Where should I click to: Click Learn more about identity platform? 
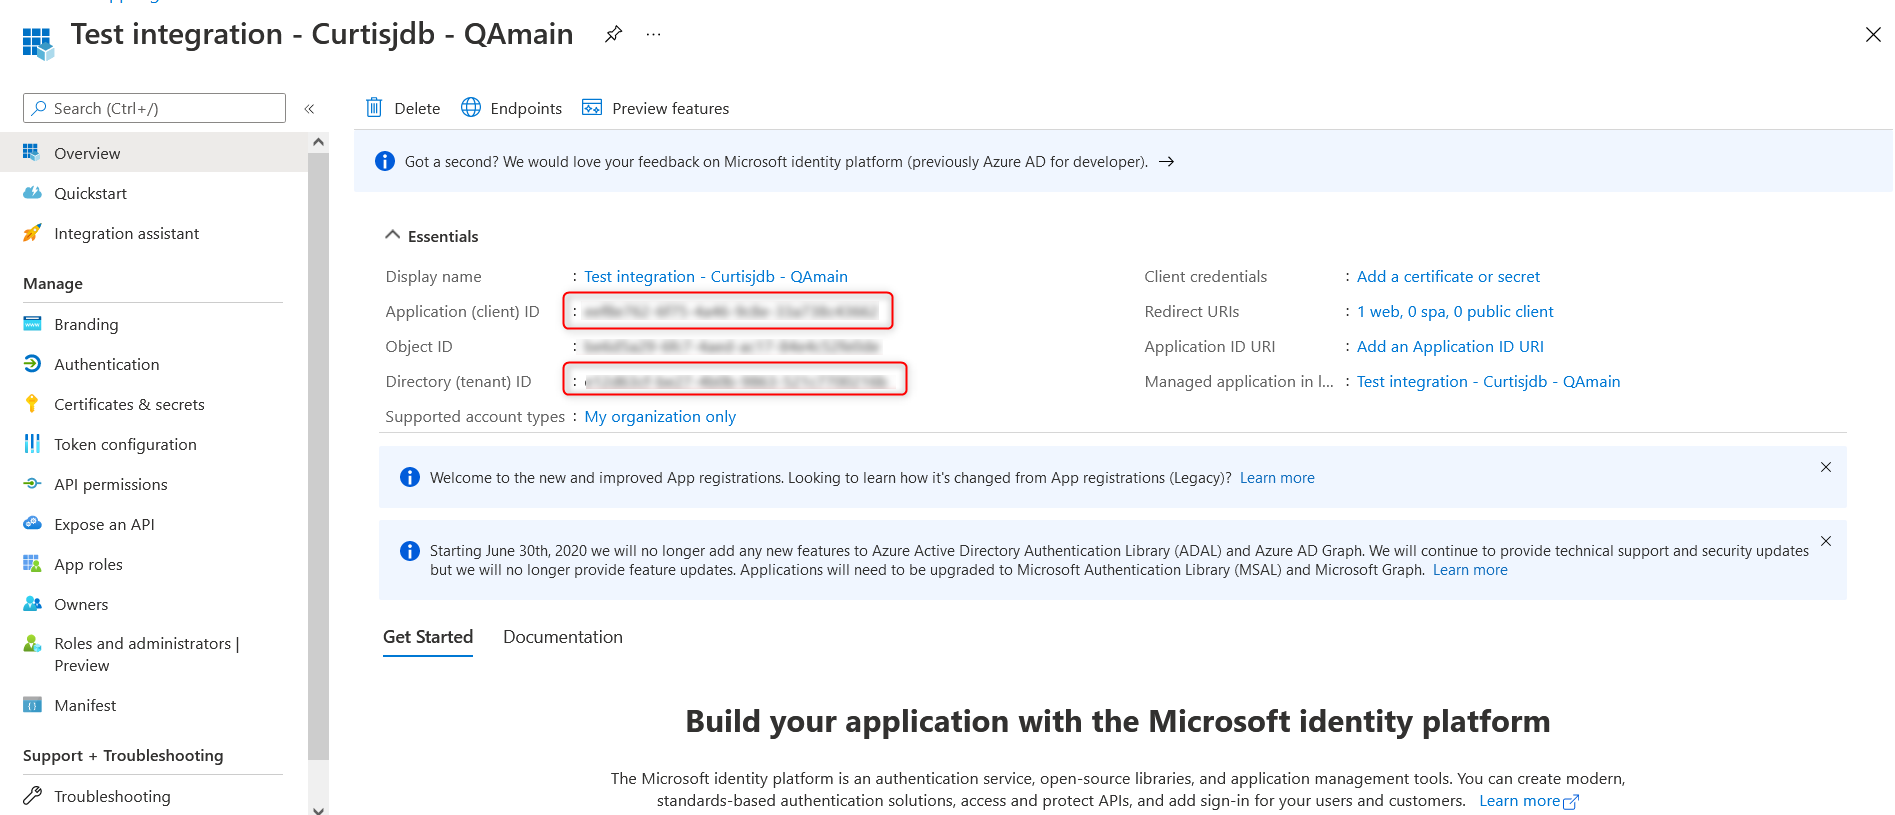1528,801
